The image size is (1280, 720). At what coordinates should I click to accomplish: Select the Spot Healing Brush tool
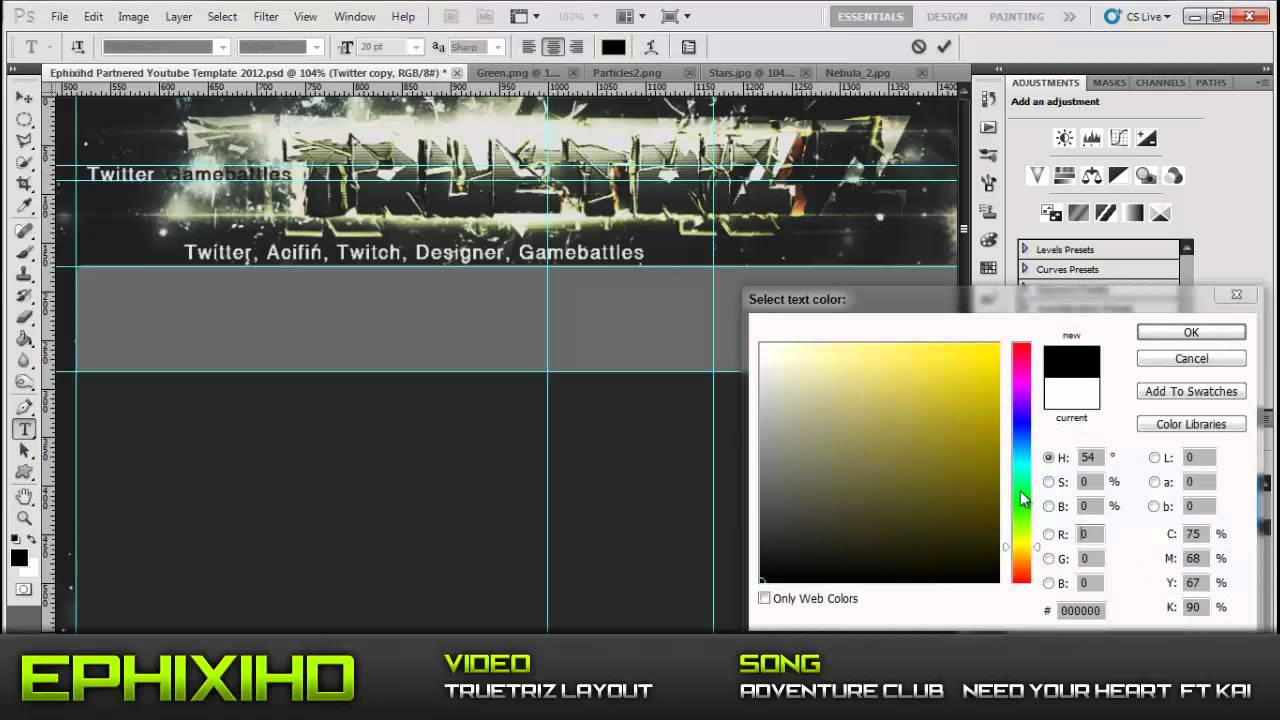24,231
